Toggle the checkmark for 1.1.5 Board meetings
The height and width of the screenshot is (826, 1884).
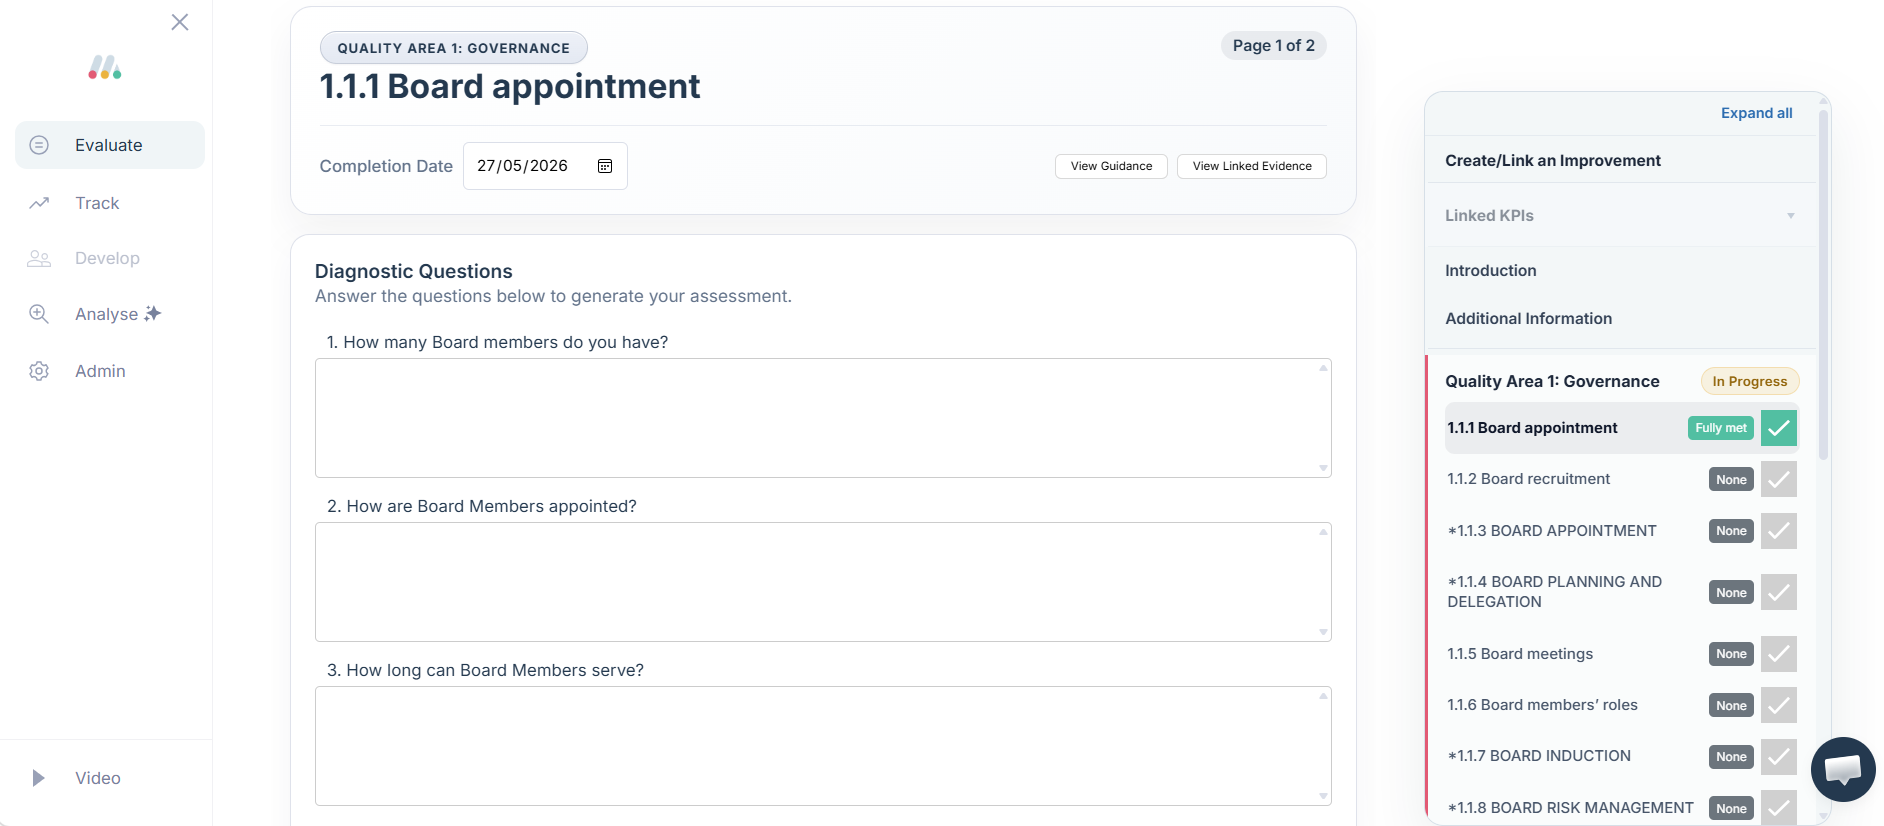point(1779,654)
